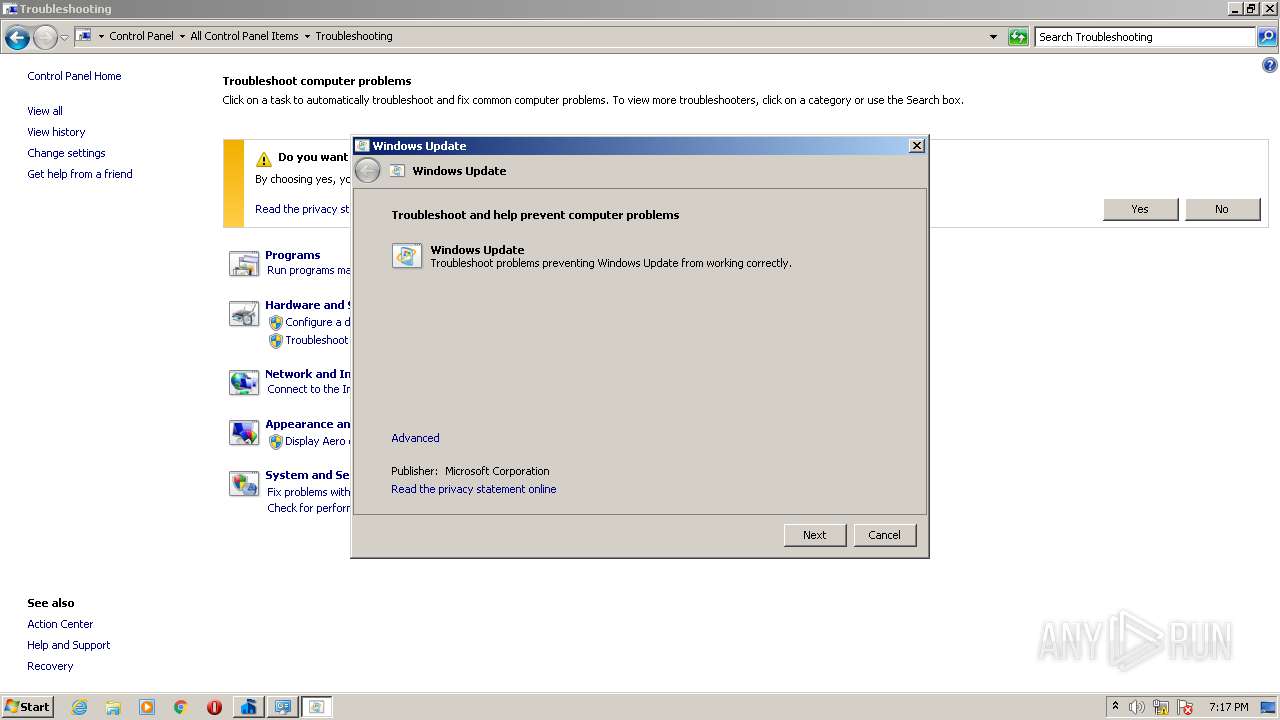Click the Yes button in the yellow banner

click(1140, 209)
